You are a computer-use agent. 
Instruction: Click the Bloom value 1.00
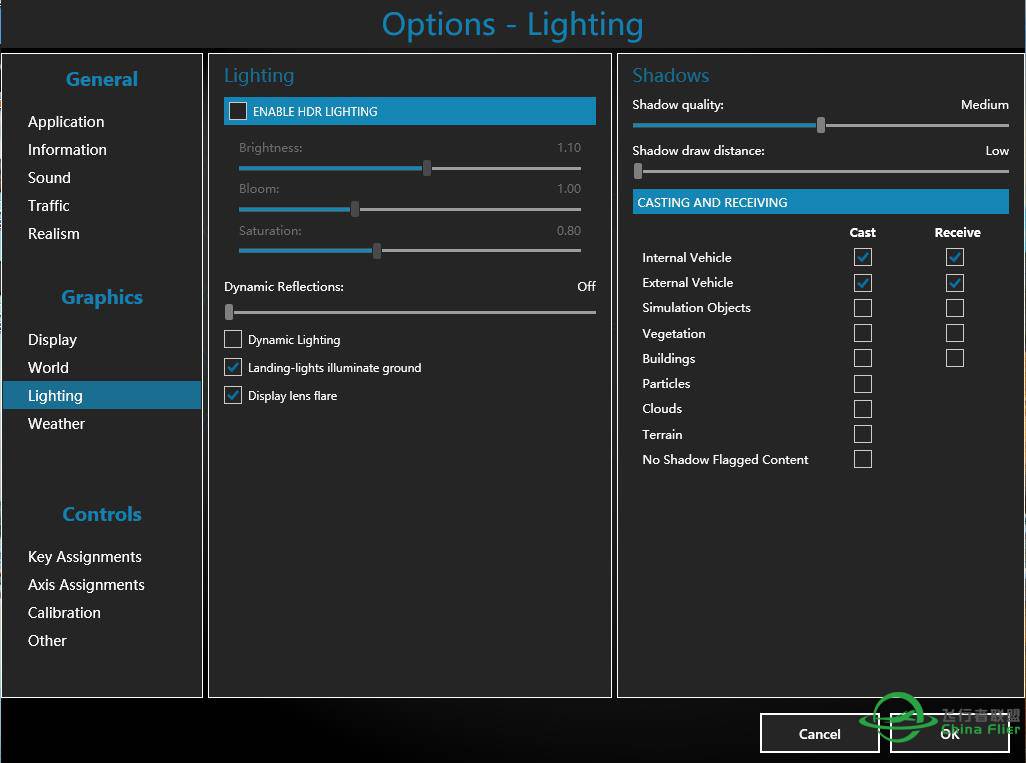(569, 188)
